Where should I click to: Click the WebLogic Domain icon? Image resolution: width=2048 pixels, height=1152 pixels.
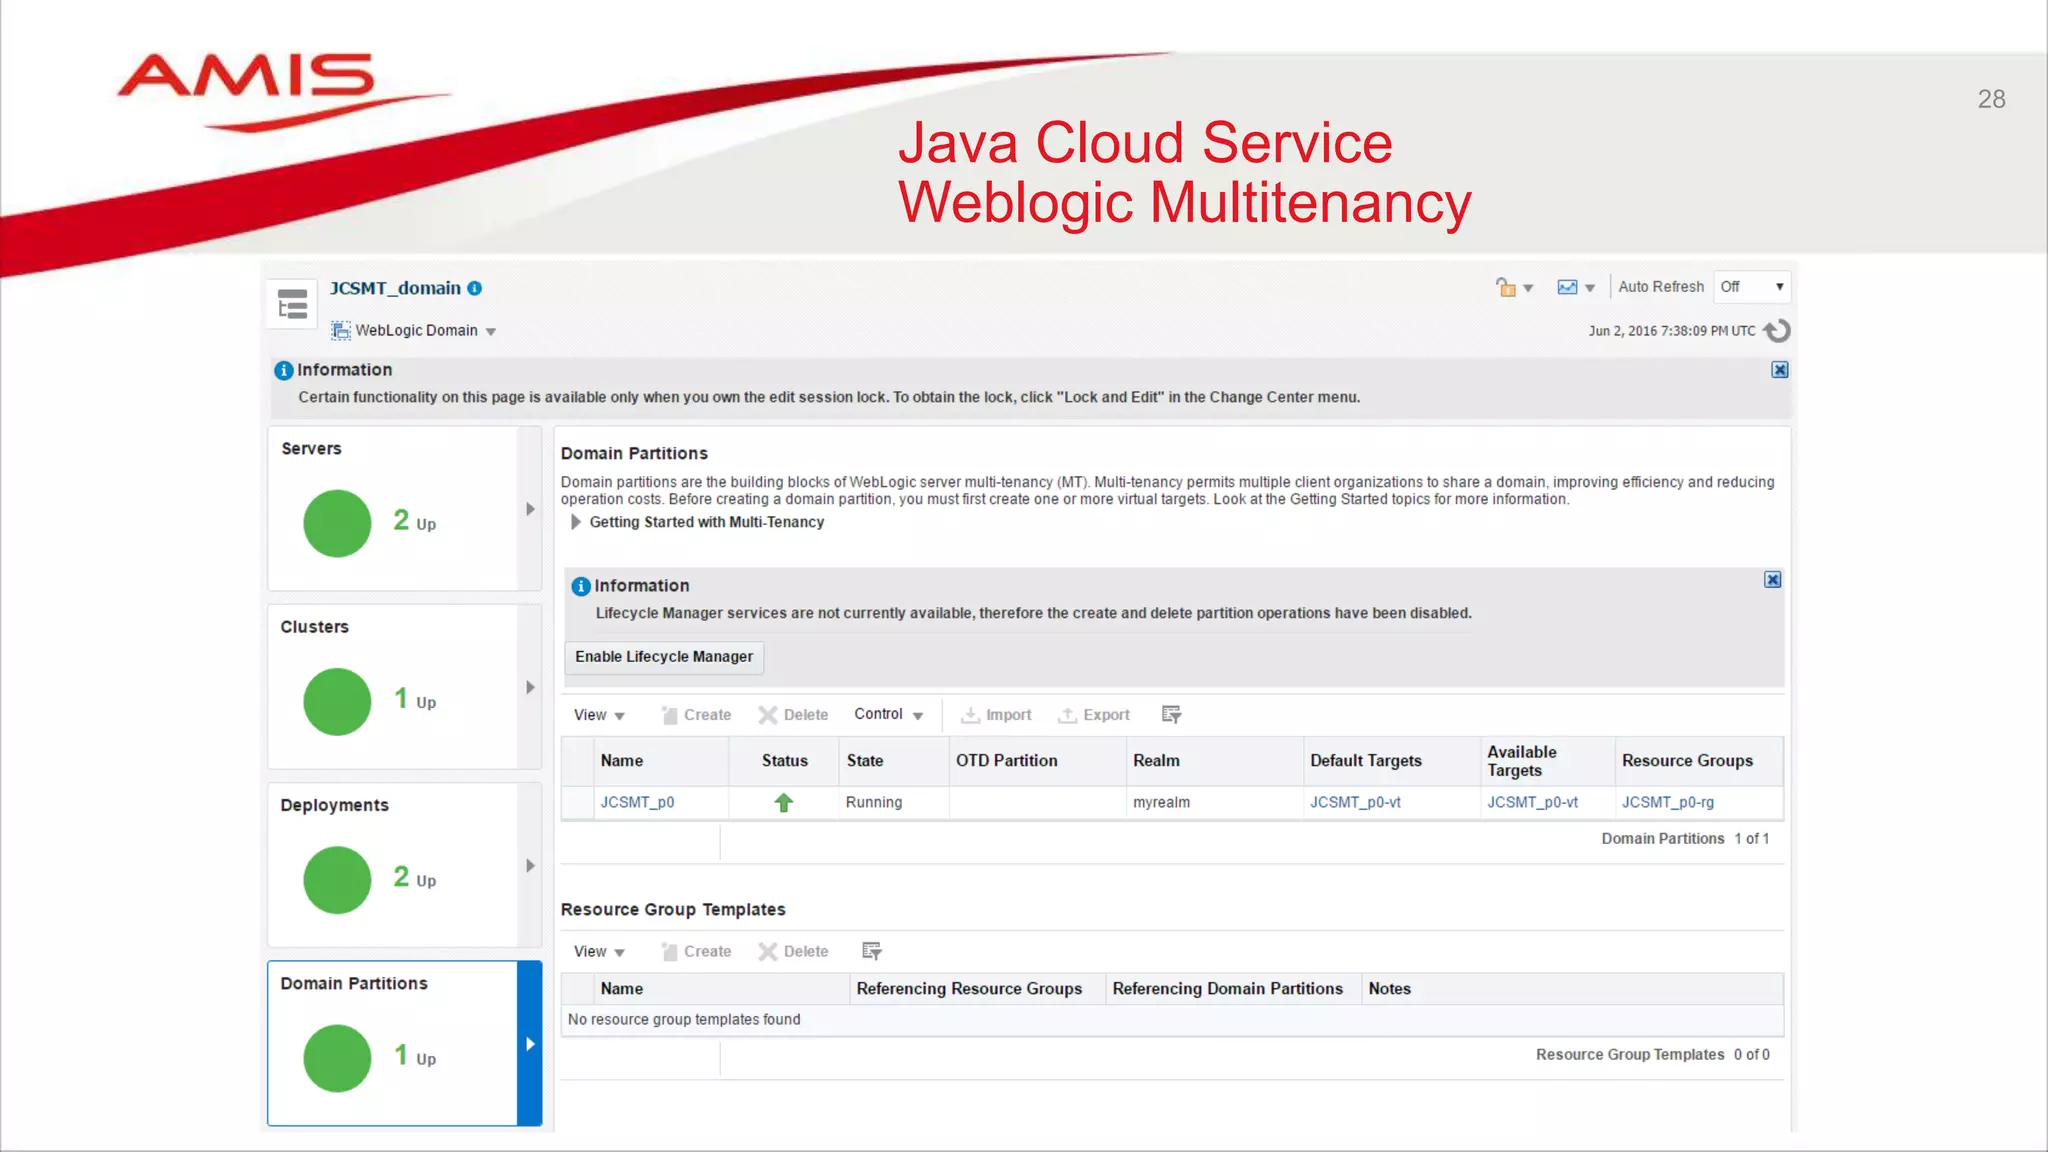[x=341, y=330]
